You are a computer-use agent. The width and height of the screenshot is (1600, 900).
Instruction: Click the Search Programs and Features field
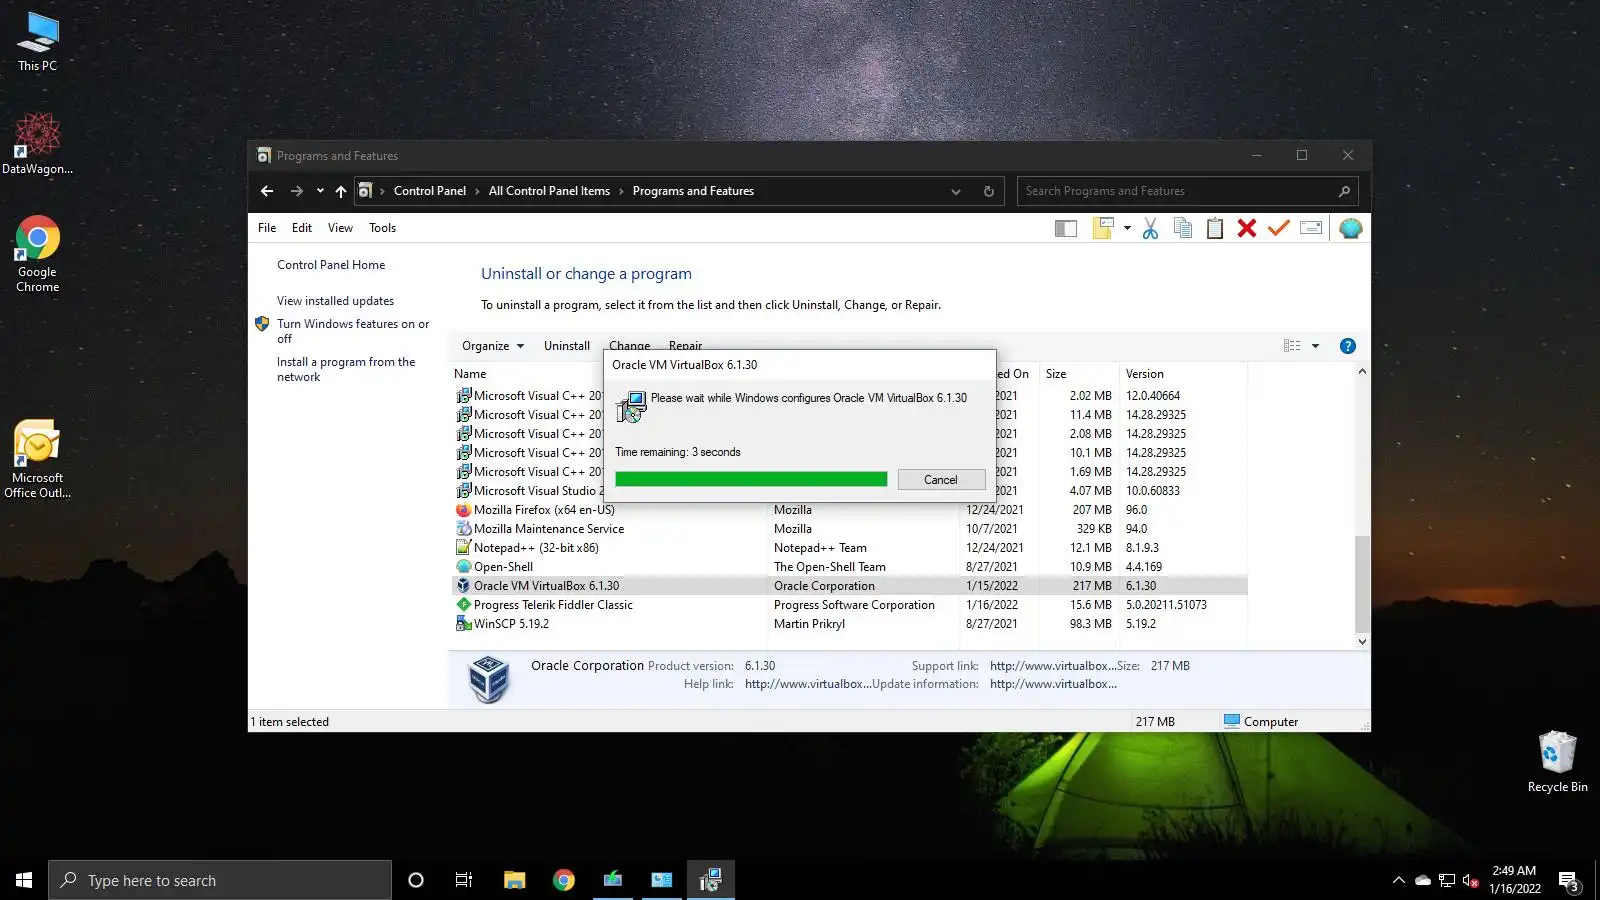point(1187,191)
